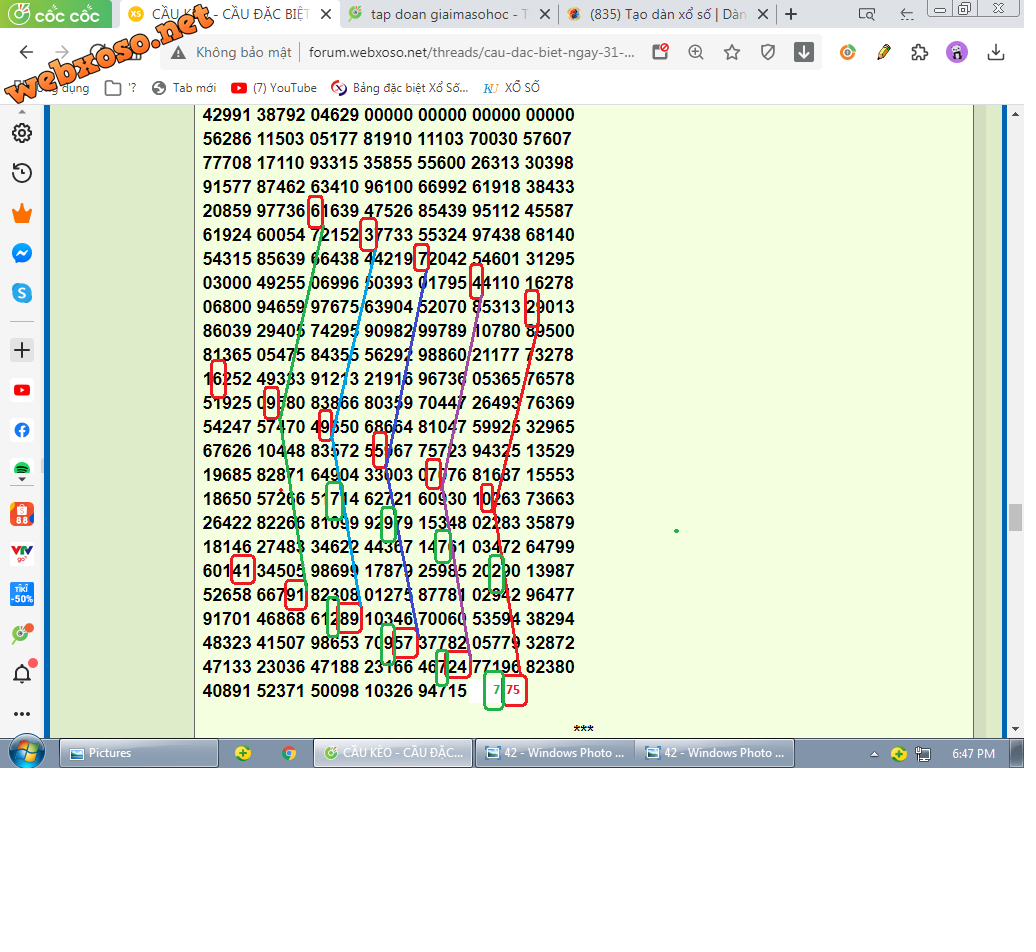Viewport: 1036px width, 952px height.
Task: Open the Shopee sidebar shortcut
Action: [x=22, y=514]
